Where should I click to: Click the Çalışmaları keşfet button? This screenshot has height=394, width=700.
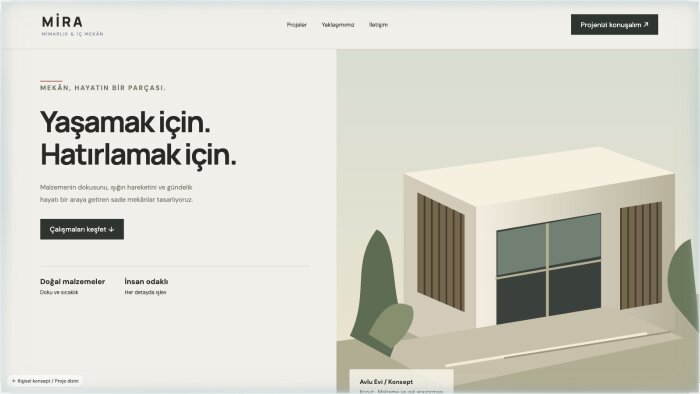(x=82, y=229)
